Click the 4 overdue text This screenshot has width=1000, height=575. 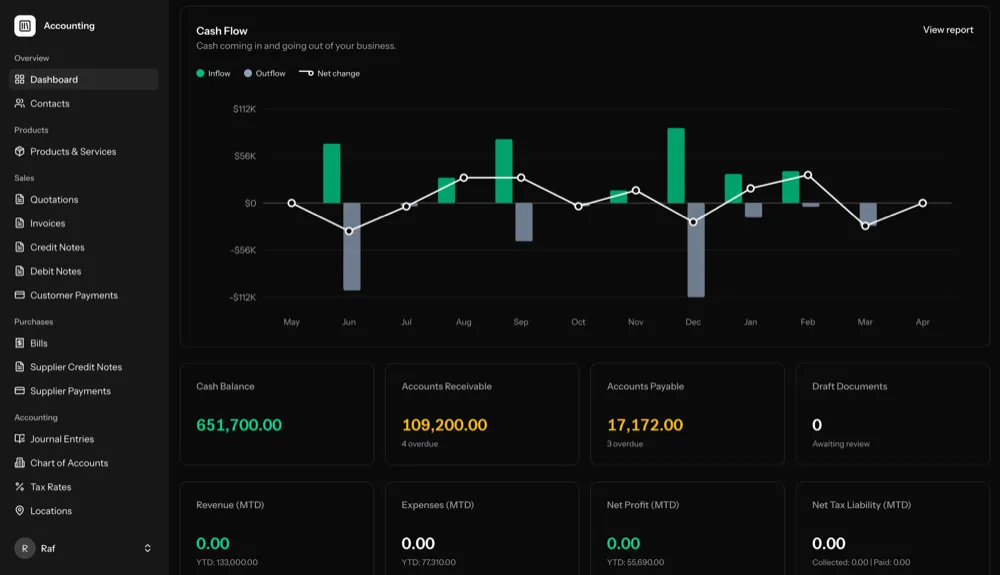(x=420, y=444)
